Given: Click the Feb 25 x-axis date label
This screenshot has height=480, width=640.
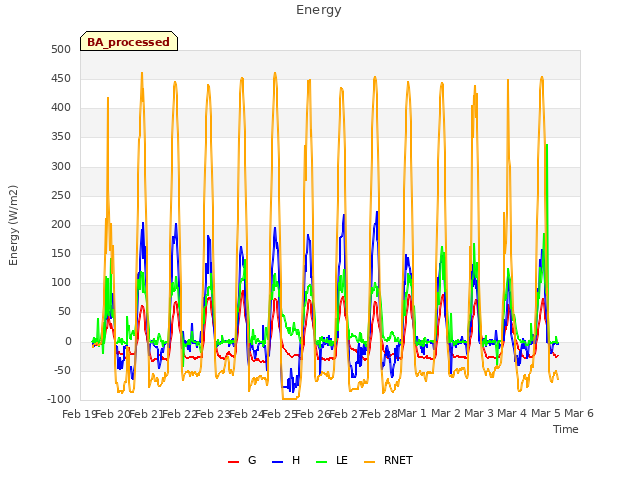Looking at the screenshot, I should point(279,414).
